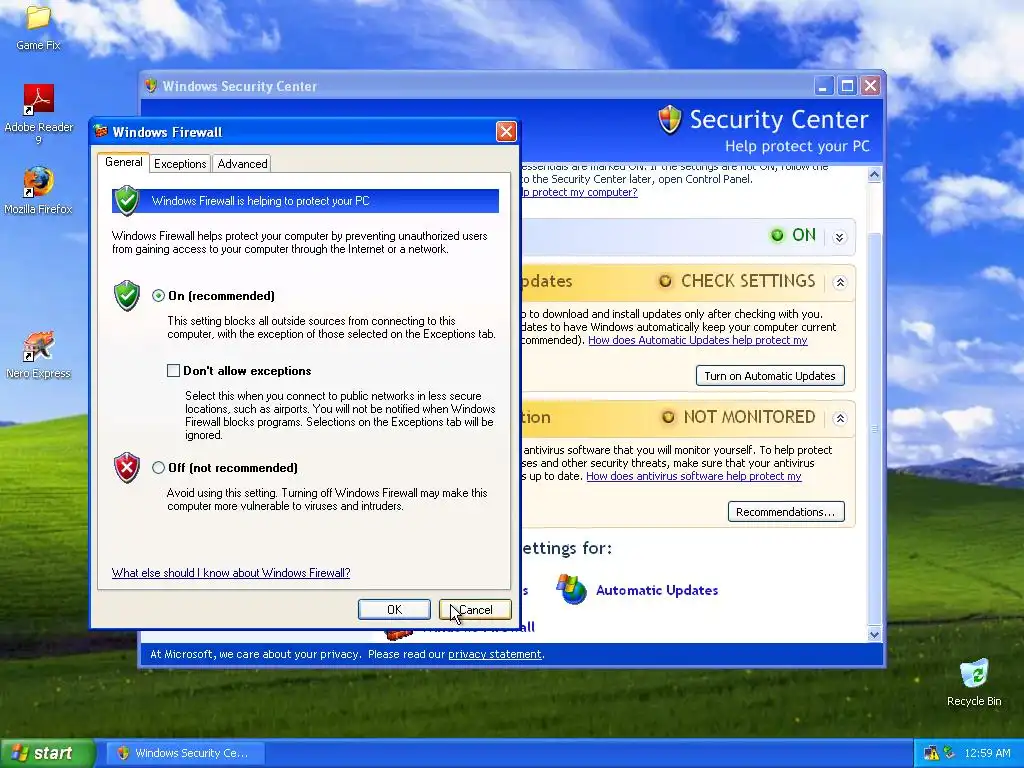Launch Mozilla Firefox from the desktop

(39, 182)
